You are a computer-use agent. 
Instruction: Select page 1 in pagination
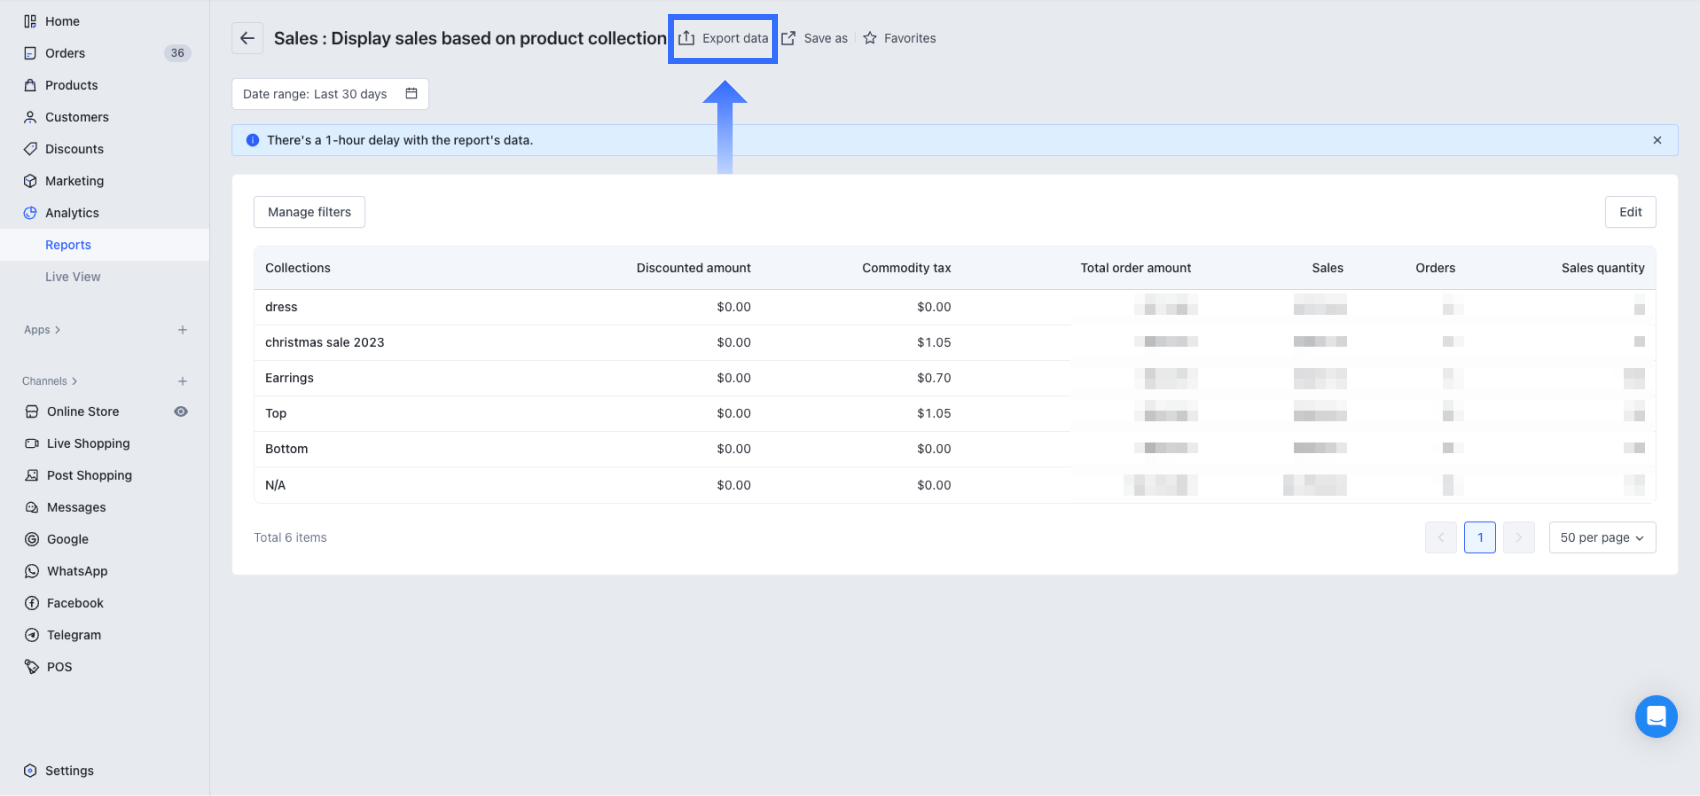tap(1479, 538)
